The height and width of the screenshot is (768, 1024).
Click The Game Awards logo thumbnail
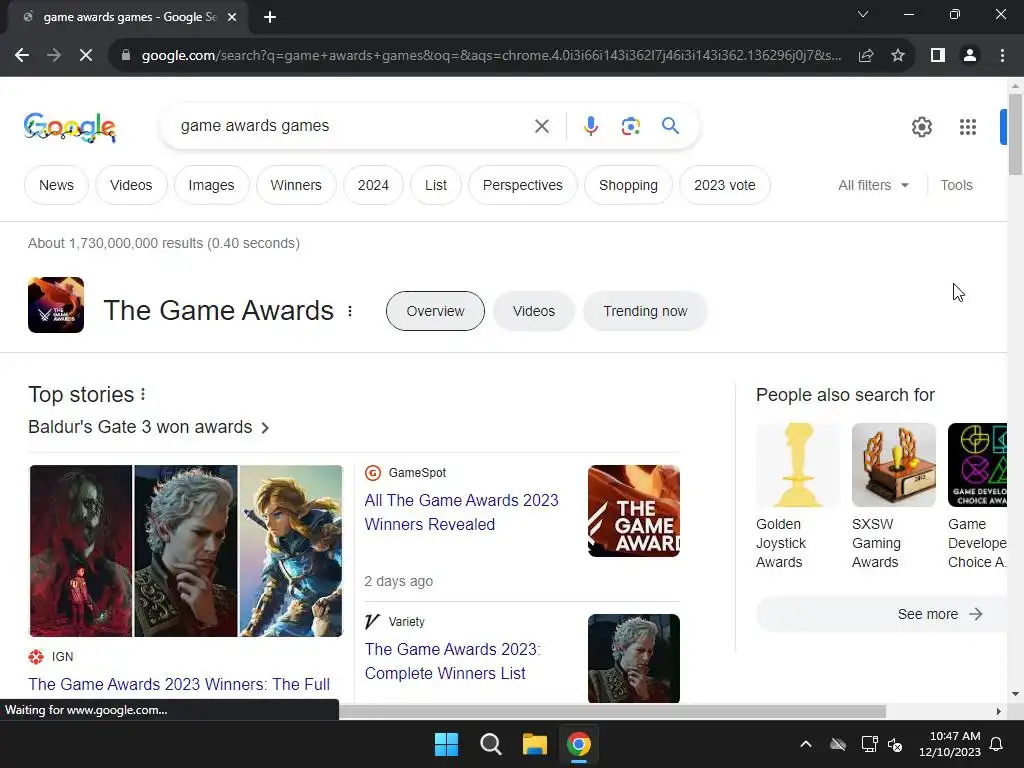coord(56,305)
